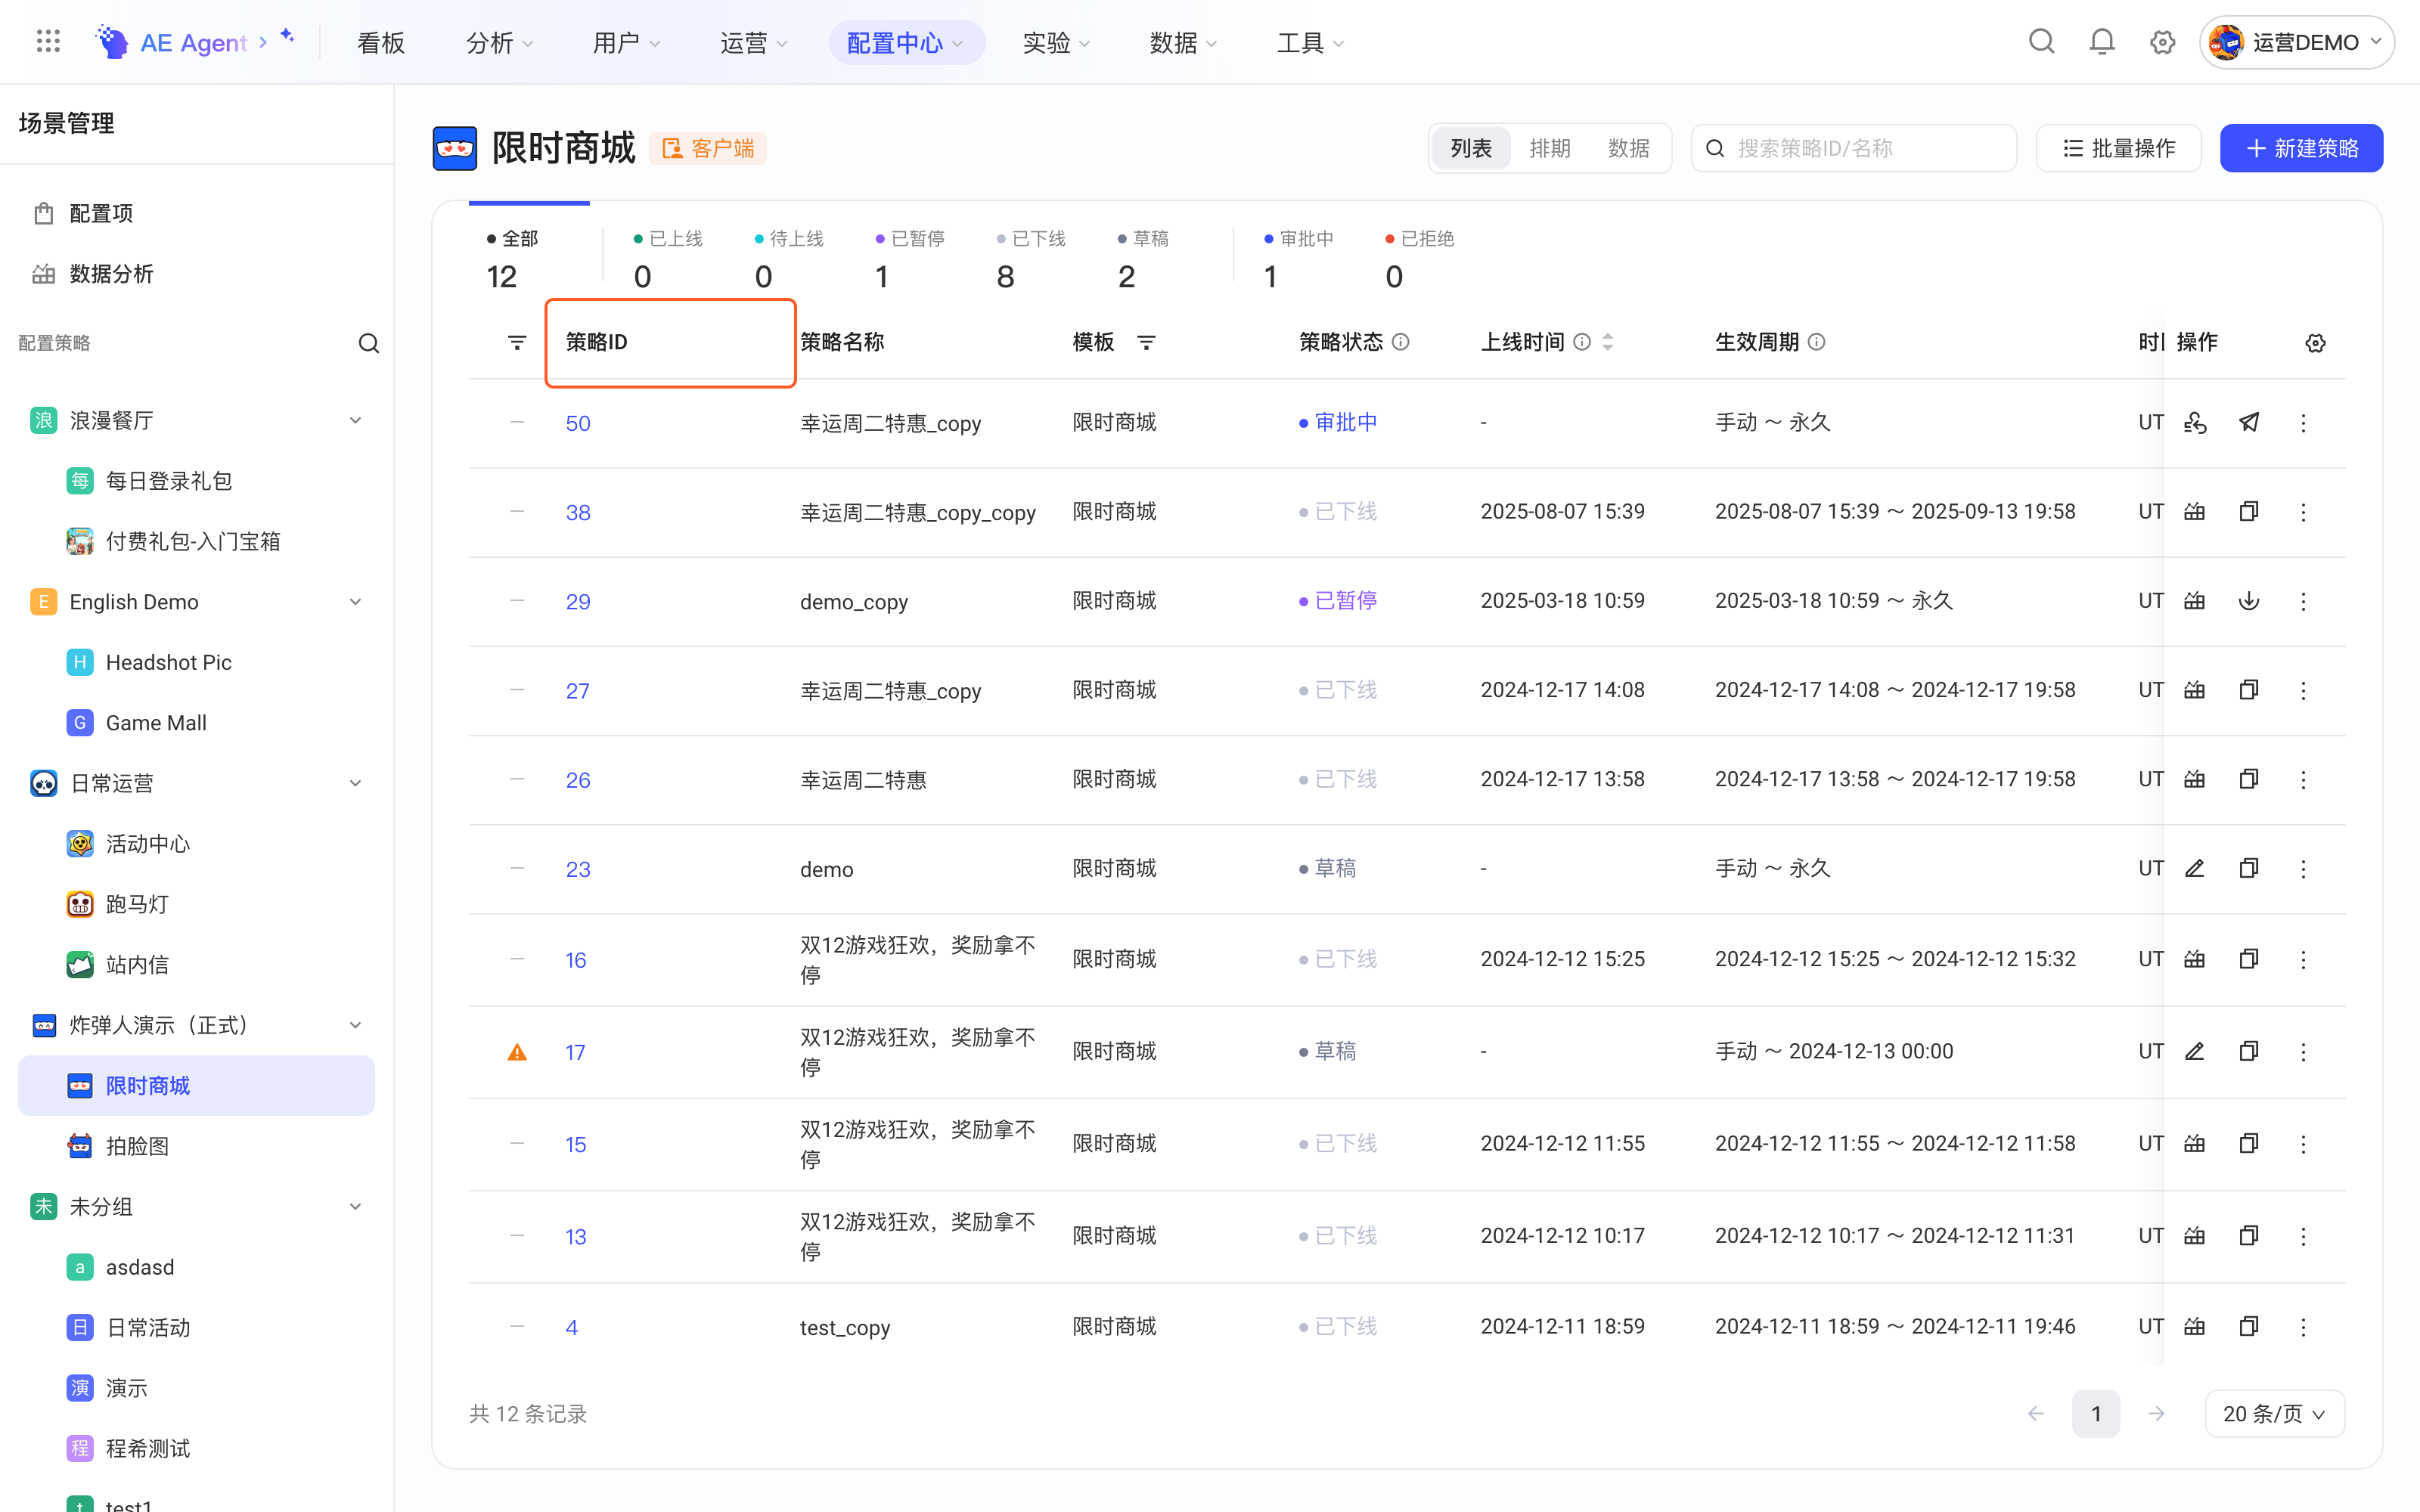Click the global search magnifier icon
This screenshot has height=1512, width=2420.
2041,42
